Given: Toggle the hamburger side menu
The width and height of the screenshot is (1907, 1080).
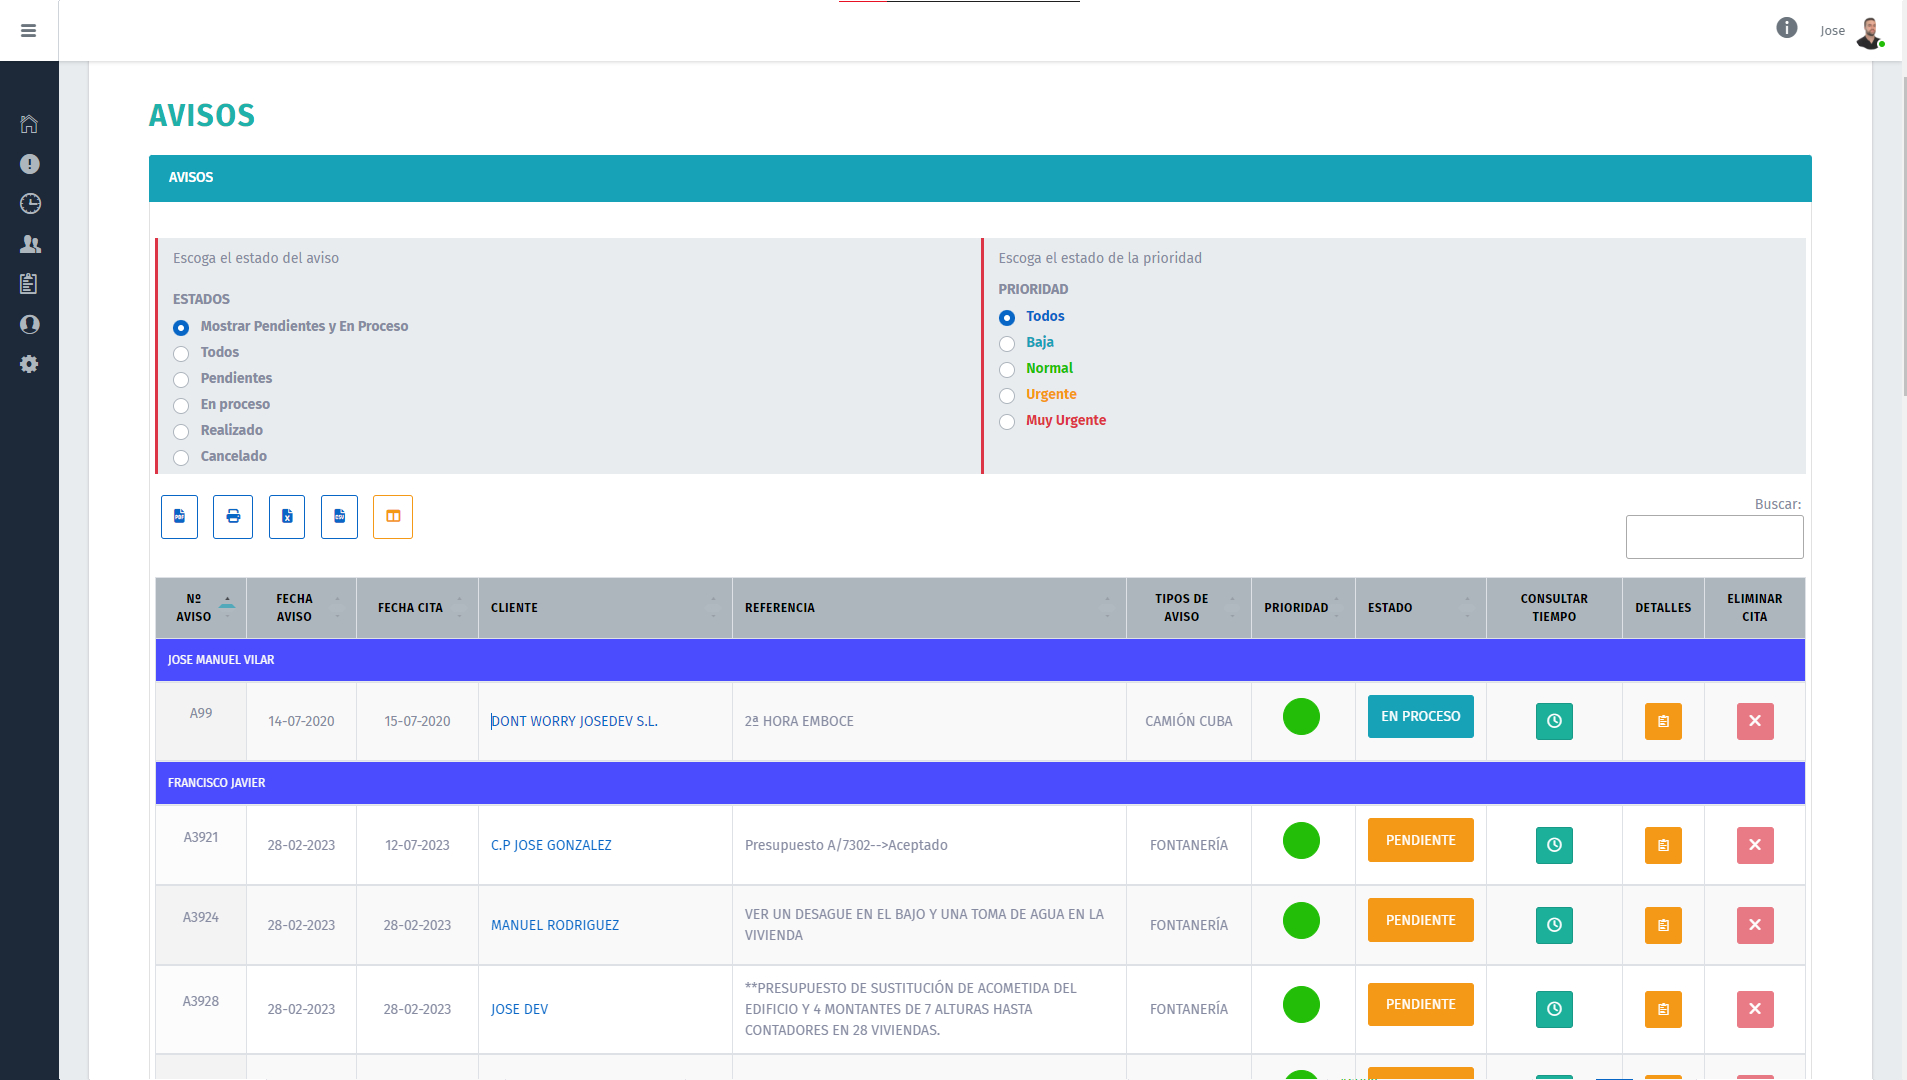Looking at the screenshot, I should coord(29,31).
